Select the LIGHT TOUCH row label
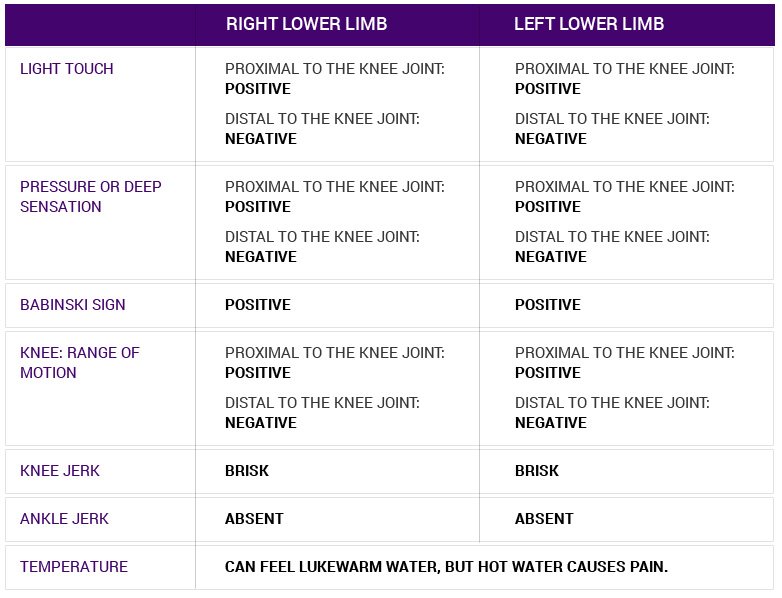The width and height of the screenshot is (782, 598). 67,69
